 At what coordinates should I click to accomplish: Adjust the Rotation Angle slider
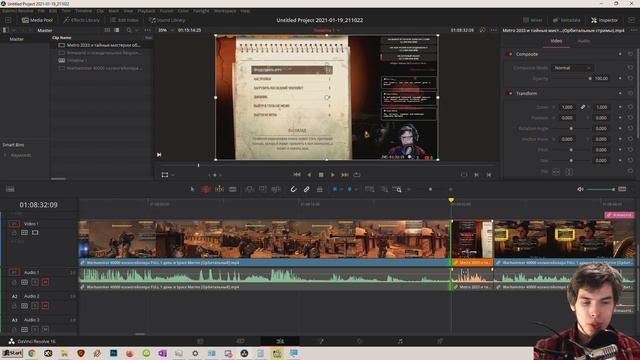tap(571, 128)
